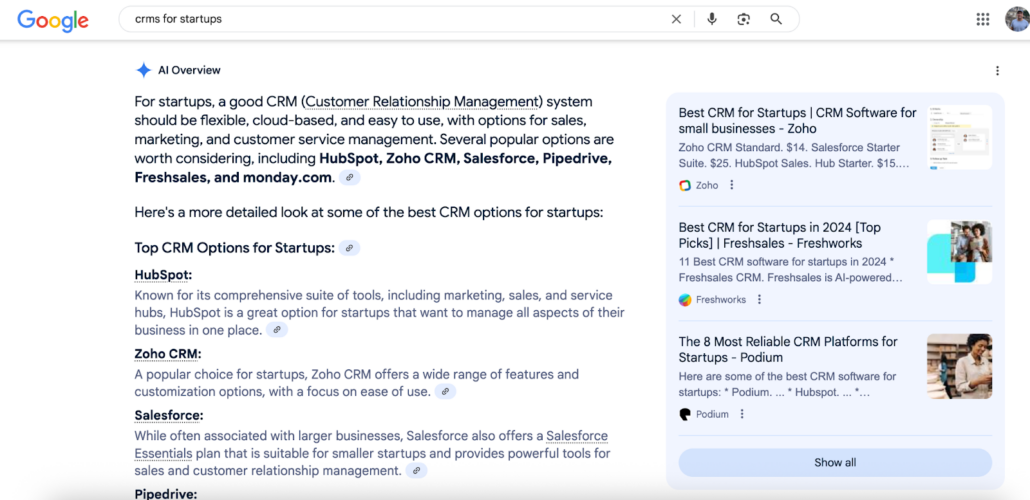Image resolution: width=1030 pixels, height=500 pixels.
Task: Open three-dot menu beside Freshworks source
Action: (x=759, y=300)
